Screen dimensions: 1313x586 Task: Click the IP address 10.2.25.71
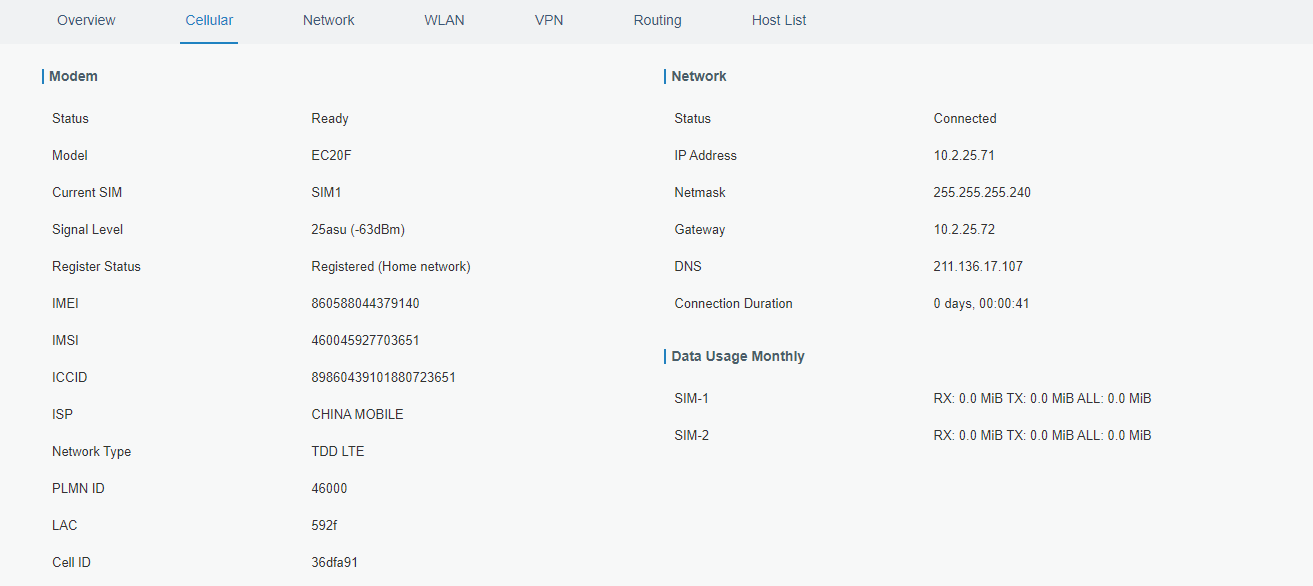click(963, 155)
